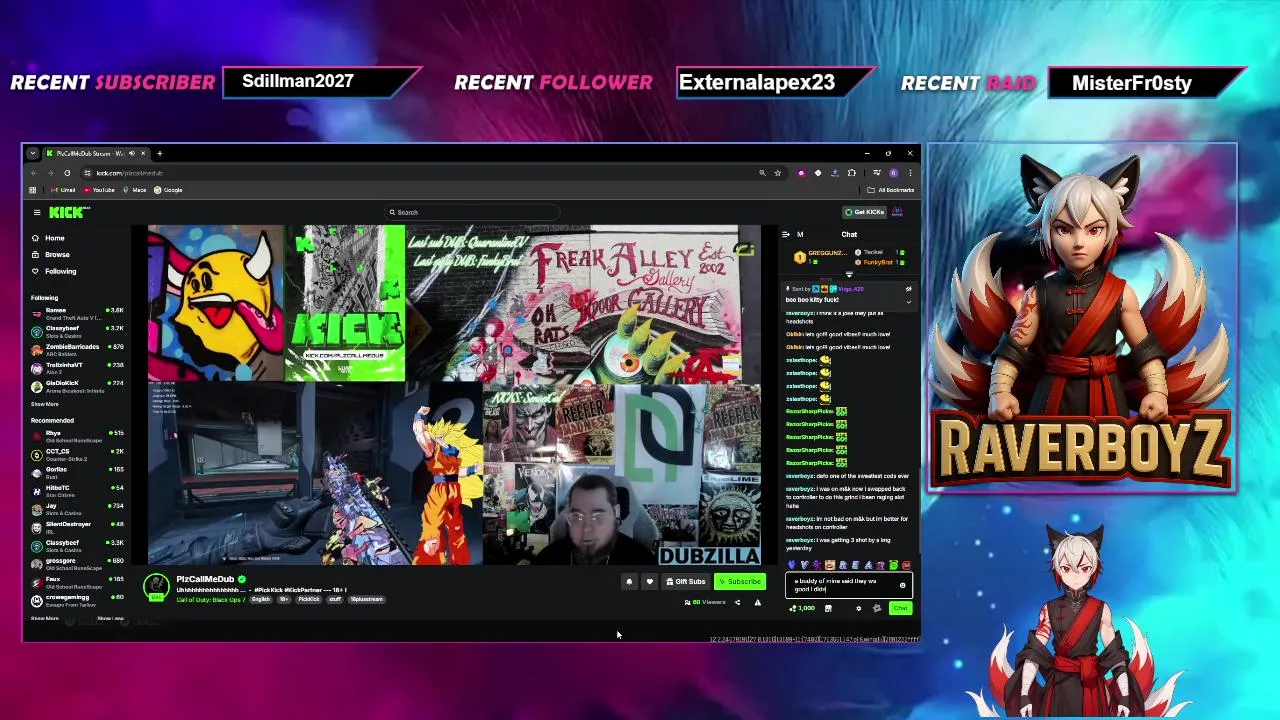Select Gorilac in Recommended channels
Image resolution: width=1280 pixels, height=720 pixels.
[x=78, y=473]
